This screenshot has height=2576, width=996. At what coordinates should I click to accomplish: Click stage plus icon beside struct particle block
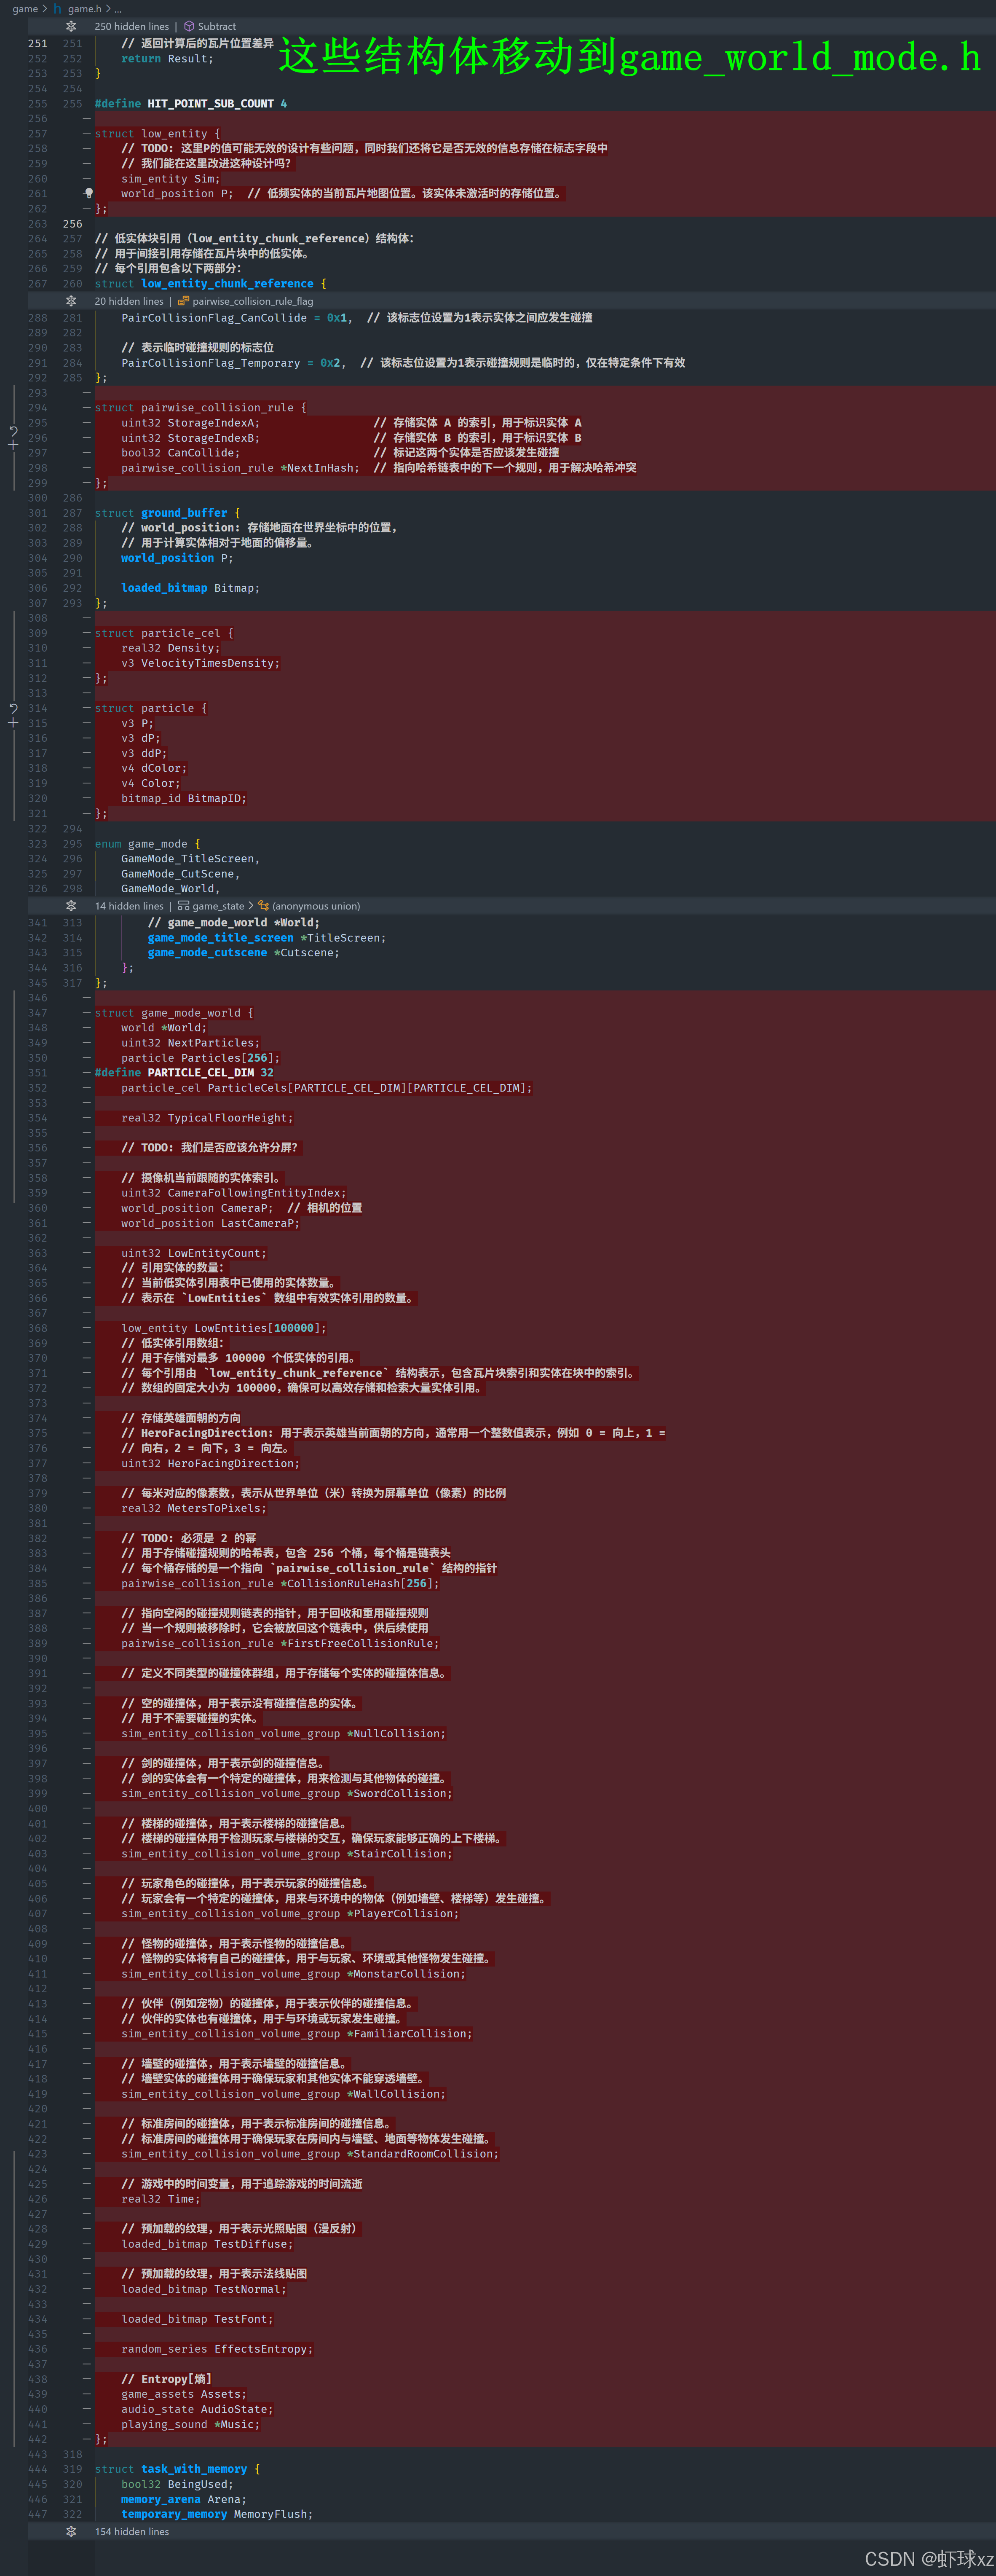click(x=13, y=722)
